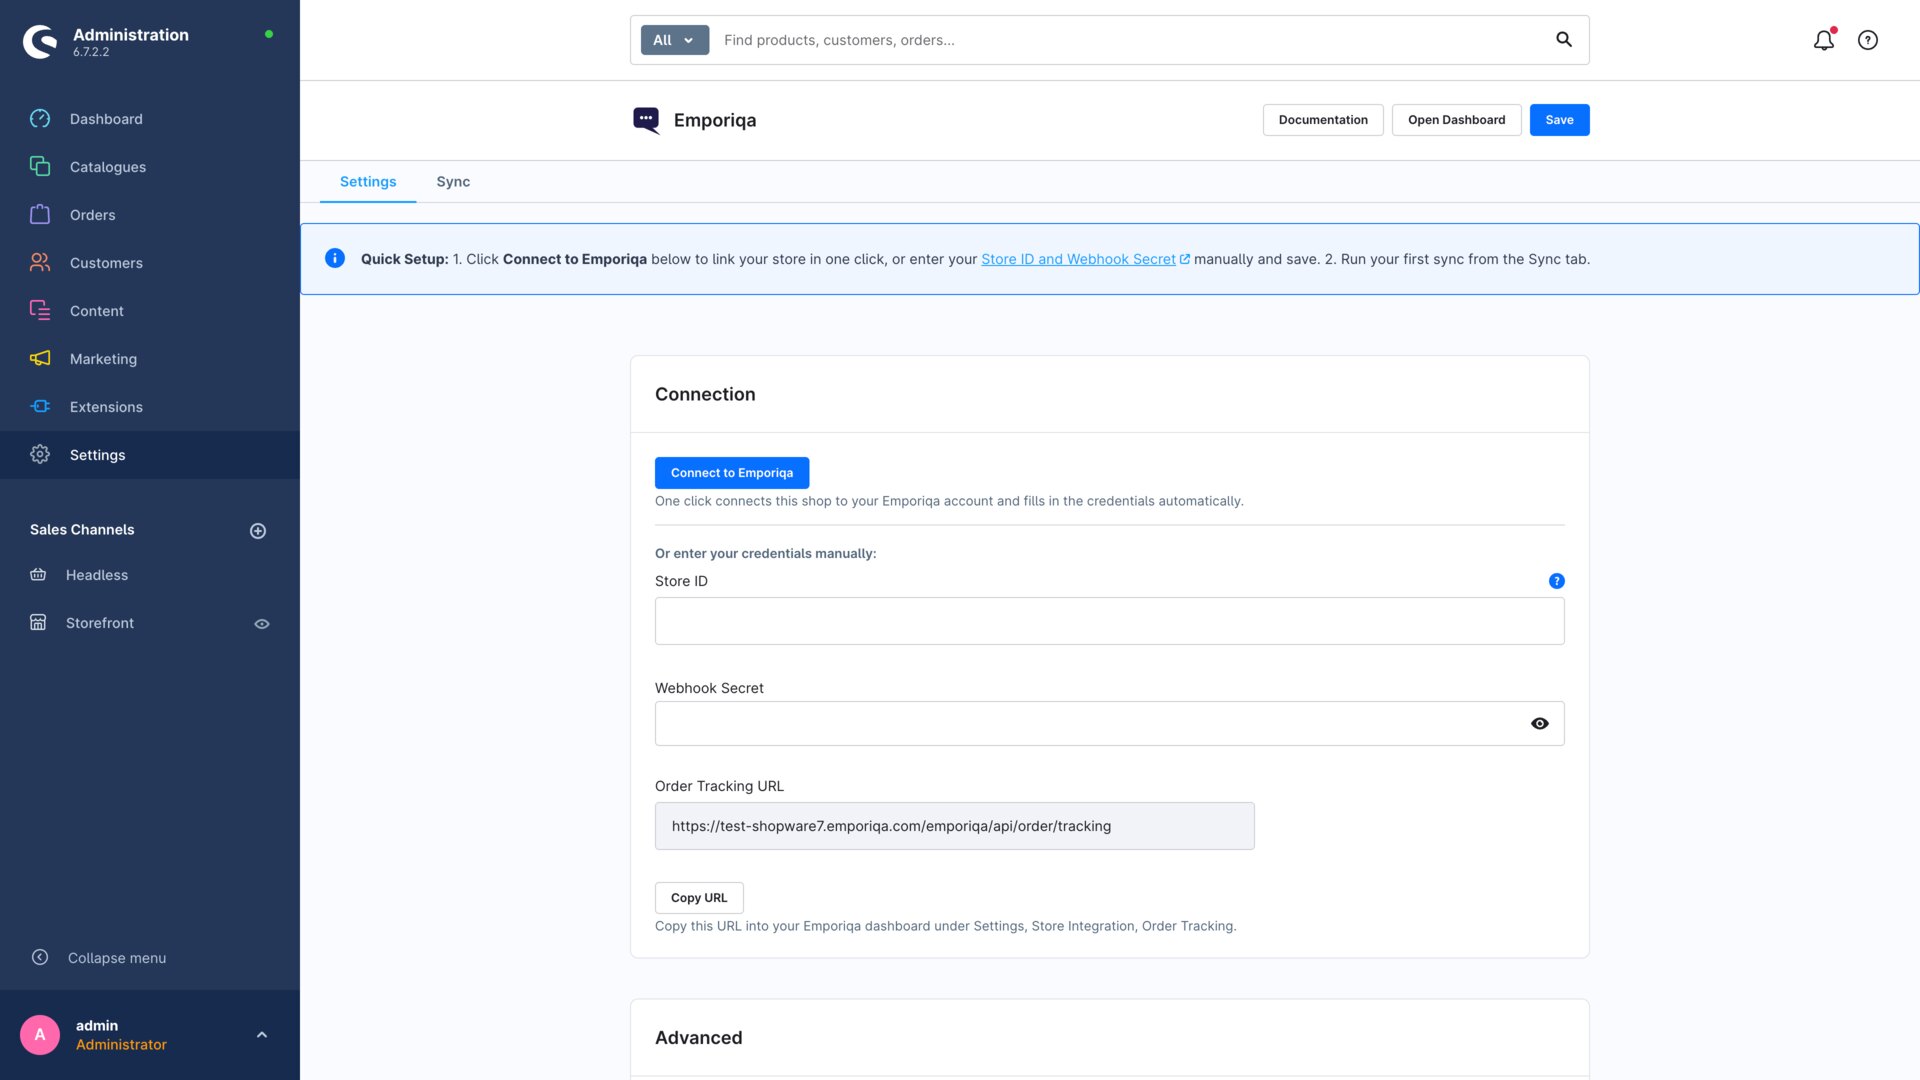Click Open Dashboard button
Image resolution: width=1920 pixels, height=1080 pixels.
1456,120
